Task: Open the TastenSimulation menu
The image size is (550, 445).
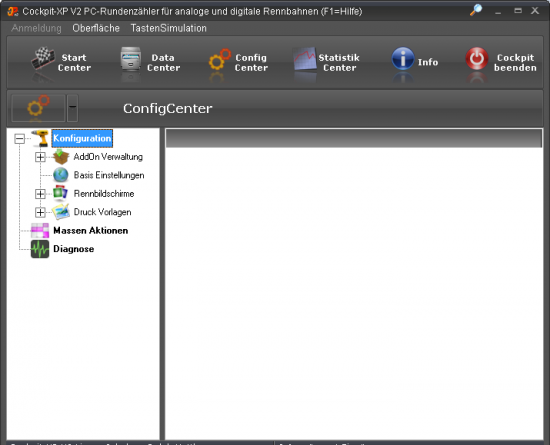Action: pyautogui.click(x=168, y=28)
